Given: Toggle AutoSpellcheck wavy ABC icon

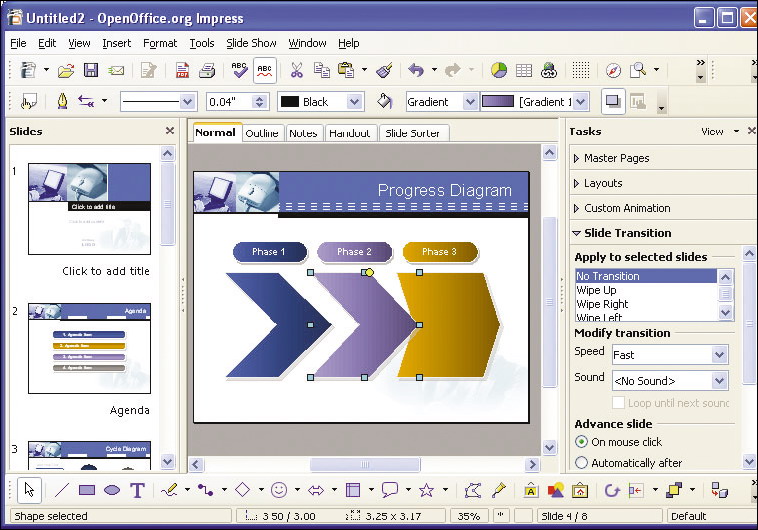Looking at the screenshot, I should pyautogui.click(x=264, y=71).
